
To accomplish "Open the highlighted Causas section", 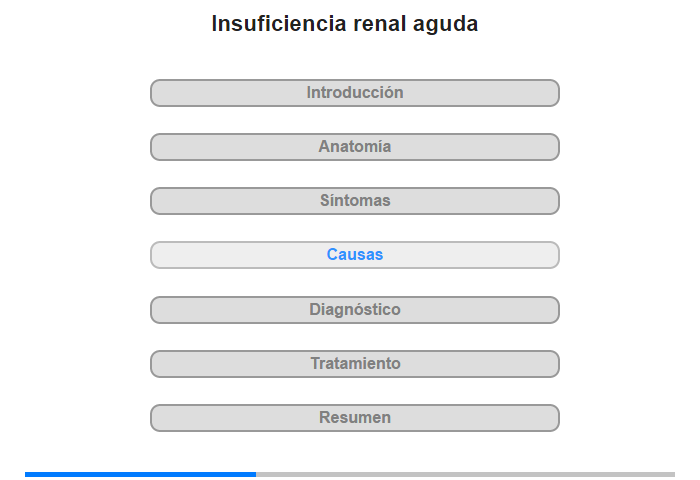I will [x=354, y=255].
